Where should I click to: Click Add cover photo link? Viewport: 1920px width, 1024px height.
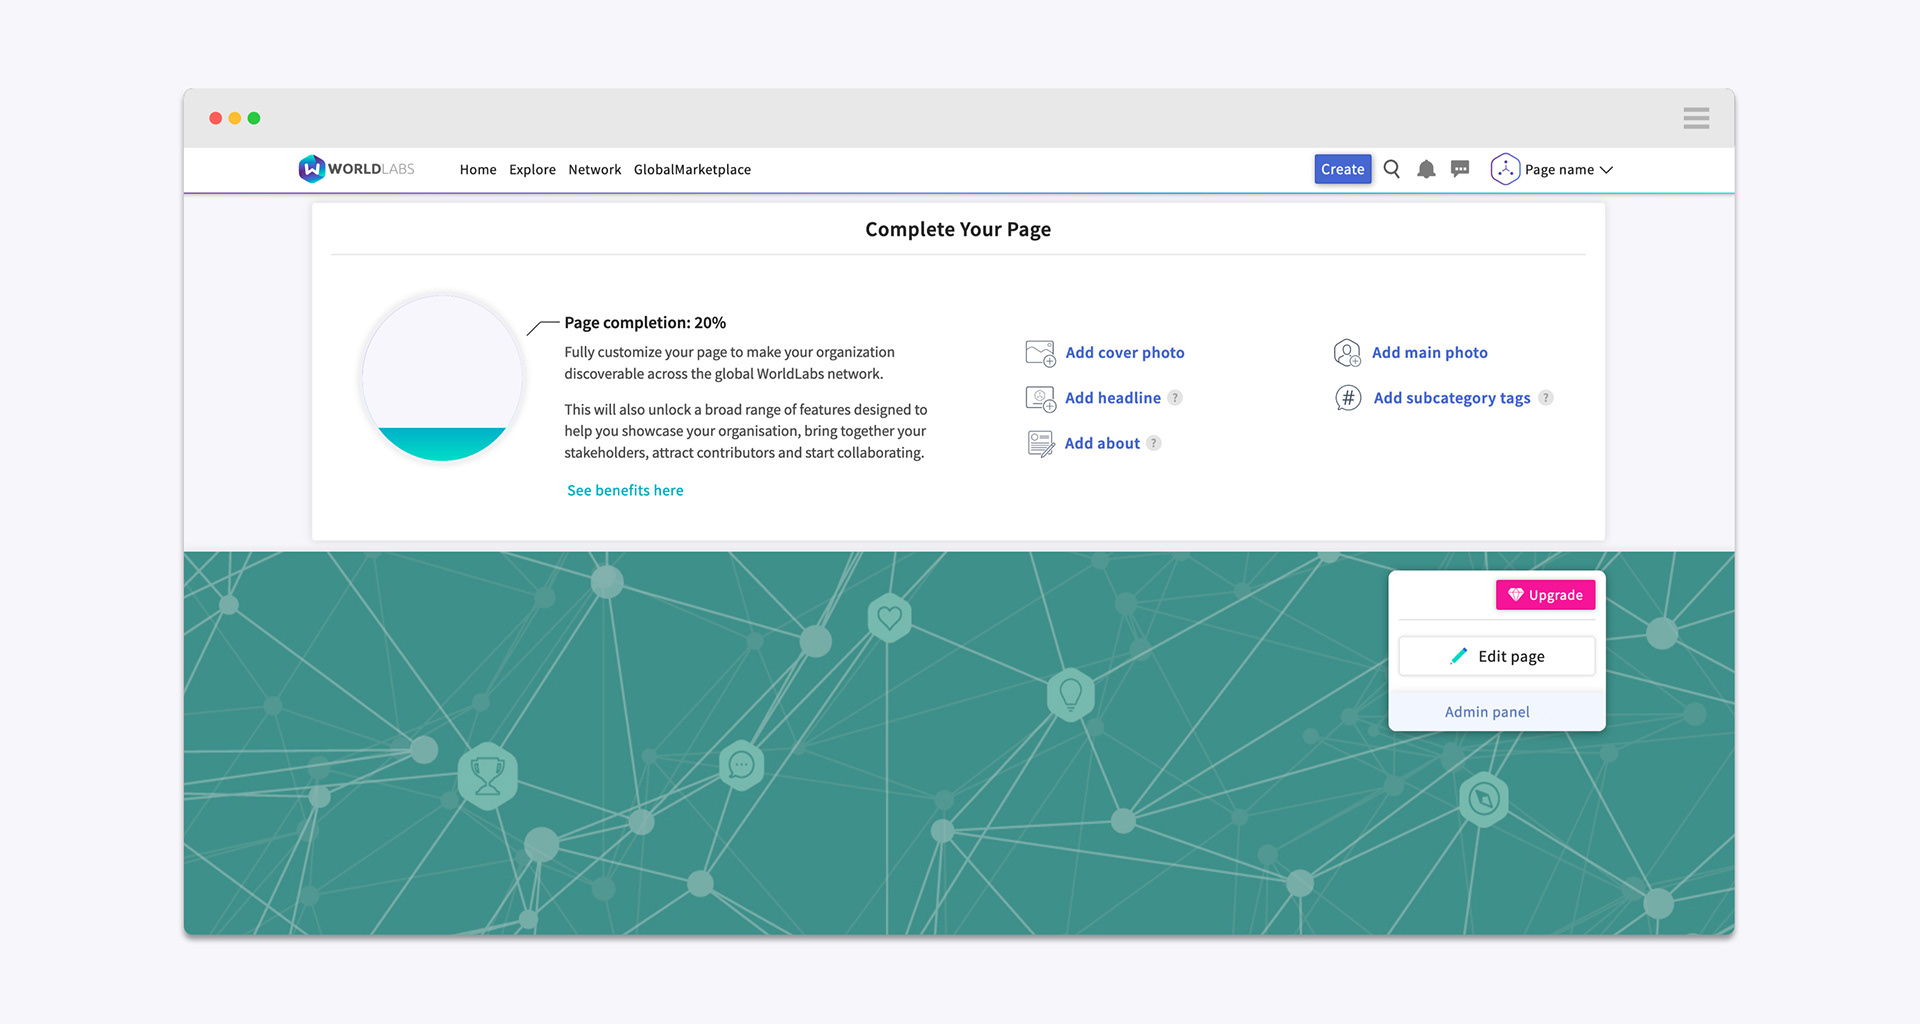[1124, 353]
